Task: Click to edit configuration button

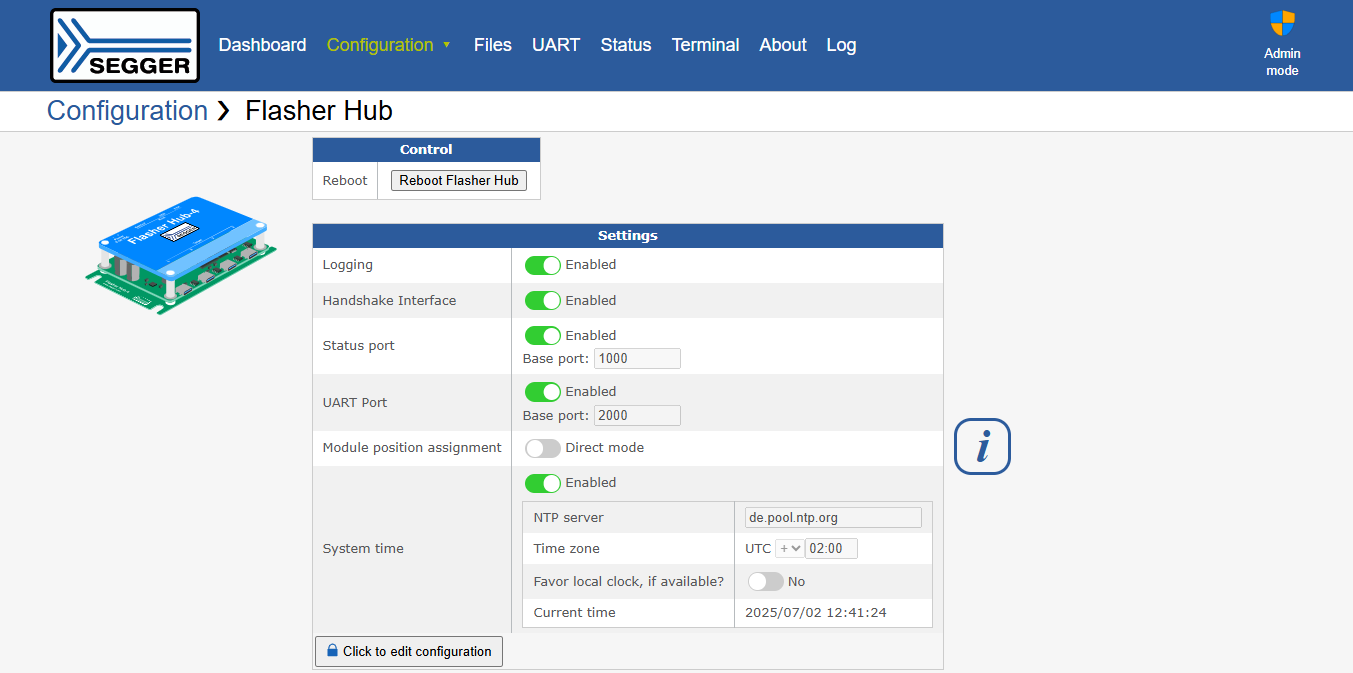Action: point(409,651)
